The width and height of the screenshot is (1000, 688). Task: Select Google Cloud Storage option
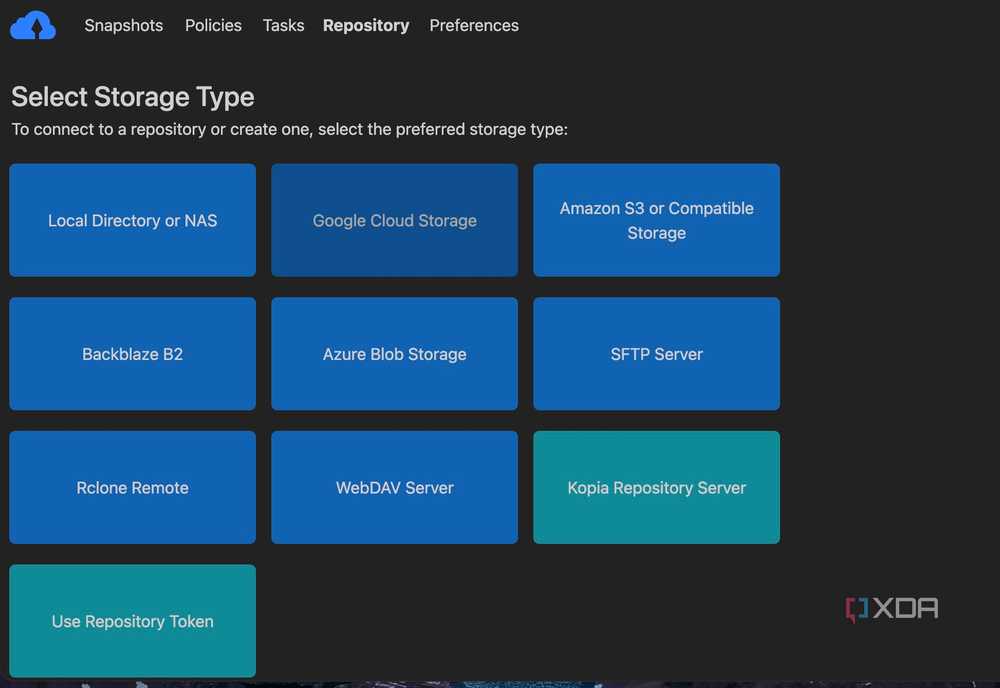[395, 220]
